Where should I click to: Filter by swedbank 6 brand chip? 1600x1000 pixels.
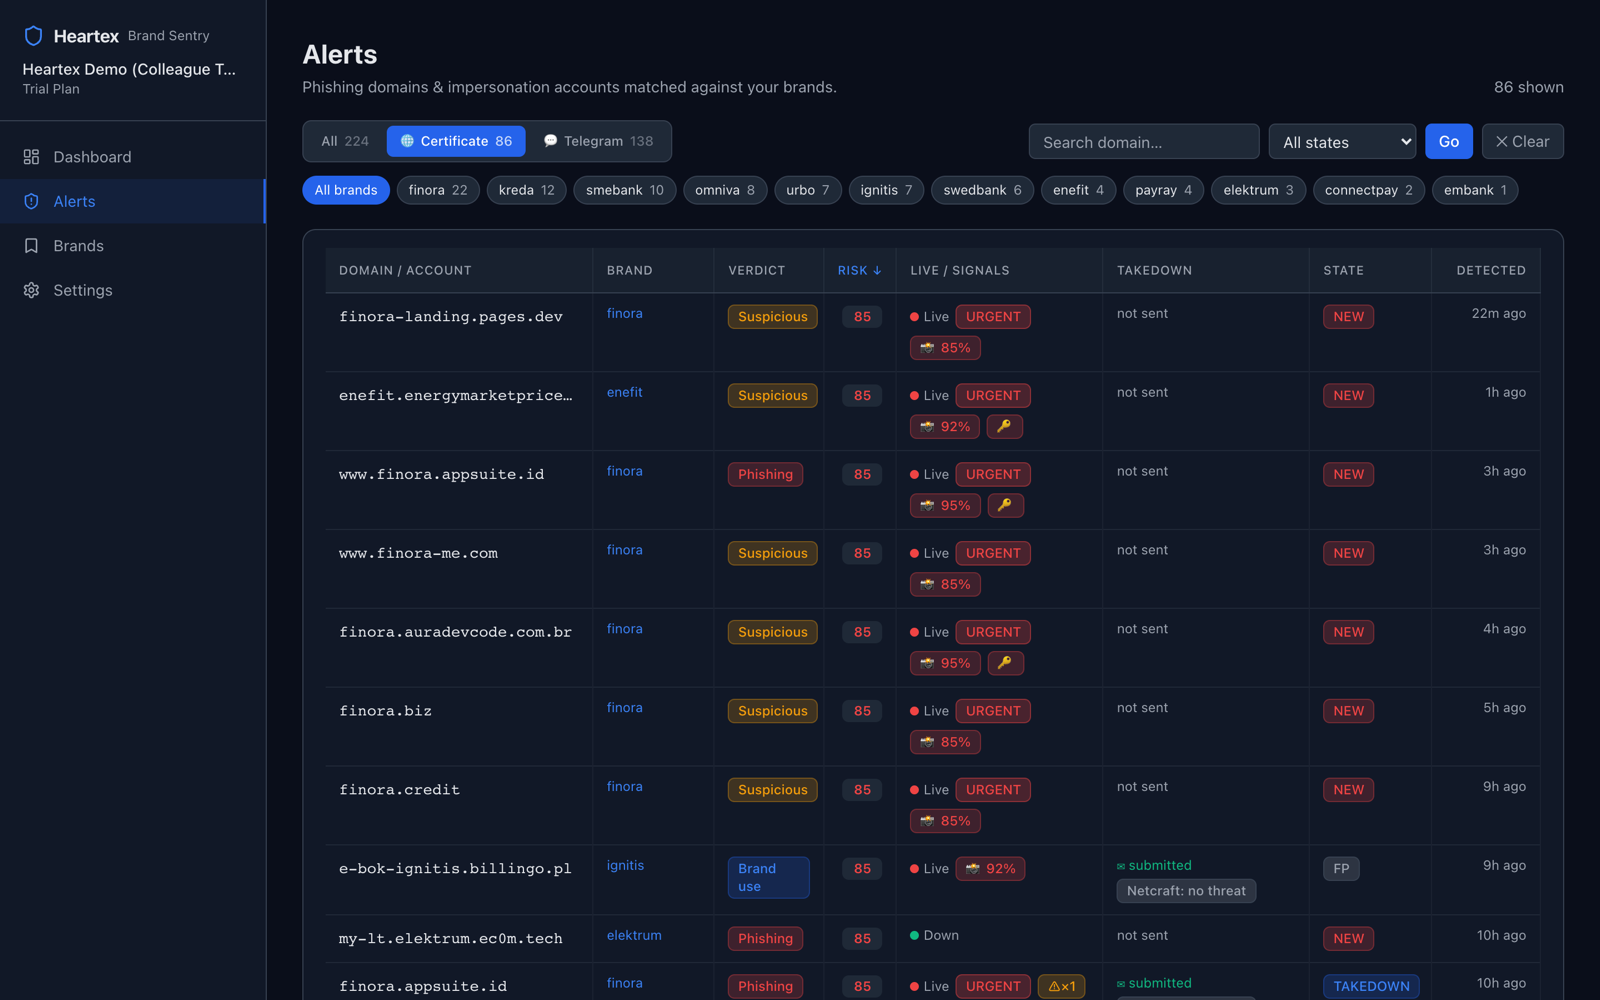tap(983, 190)
